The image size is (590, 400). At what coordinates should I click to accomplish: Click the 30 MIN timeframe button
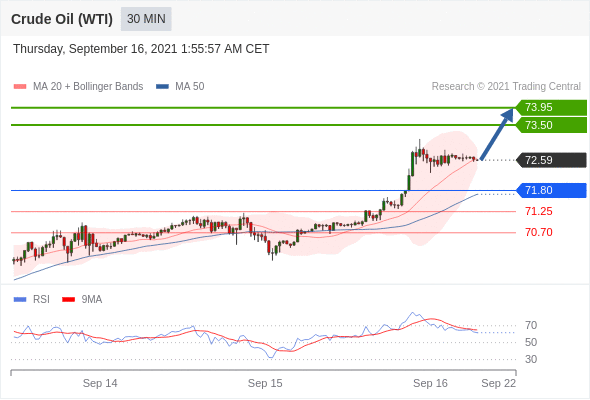(x=146, y=19)
